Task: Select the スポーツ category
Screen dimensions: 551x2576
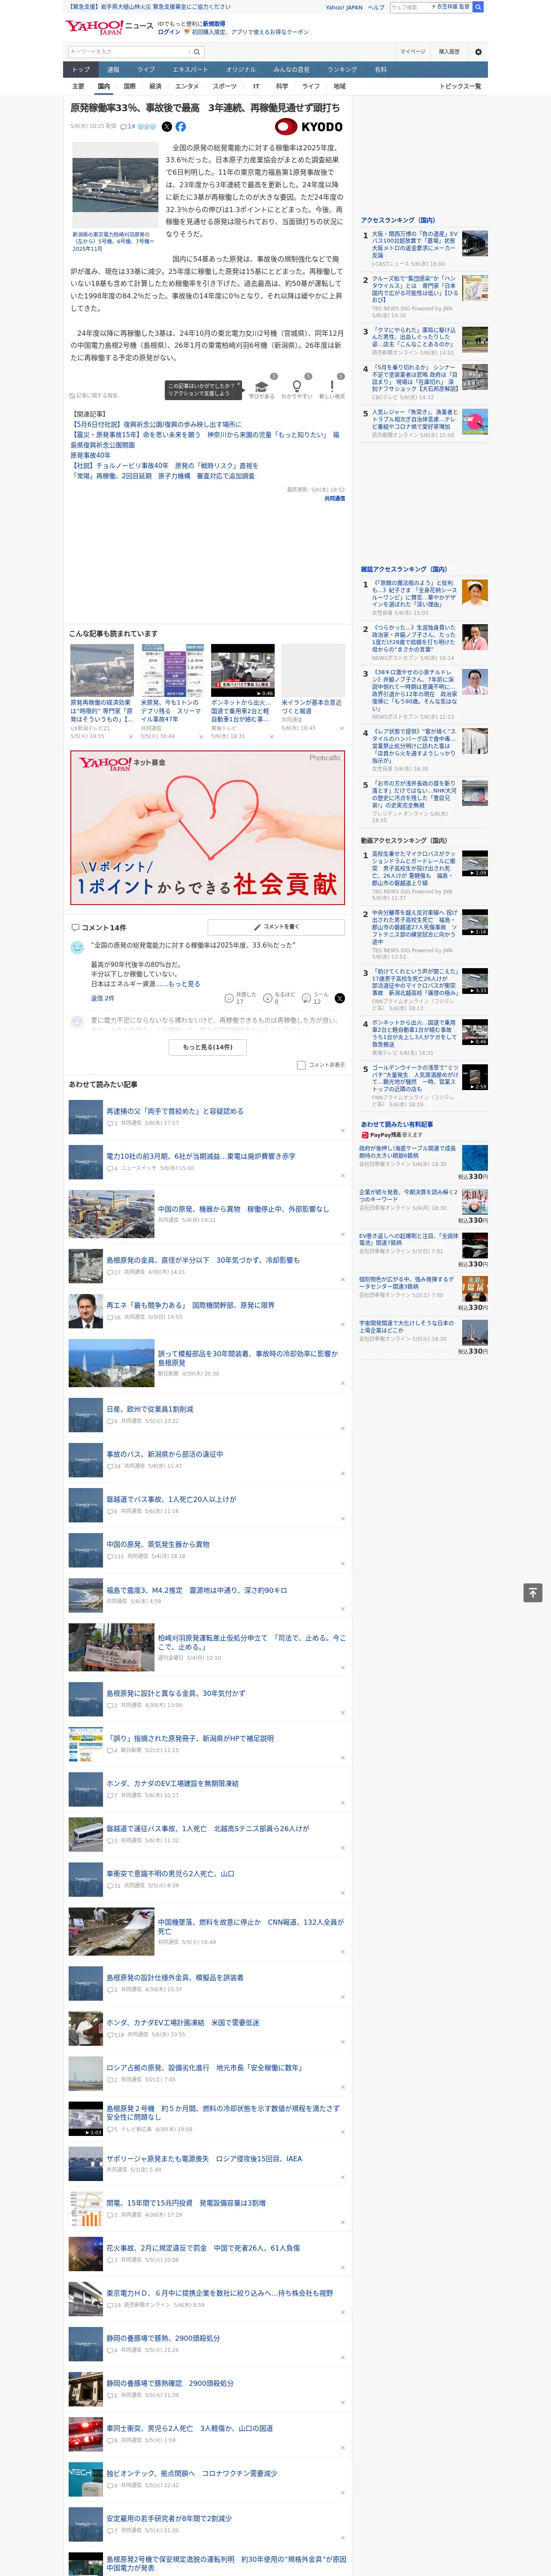Action: pyautogui.click(x=225, y=87)
